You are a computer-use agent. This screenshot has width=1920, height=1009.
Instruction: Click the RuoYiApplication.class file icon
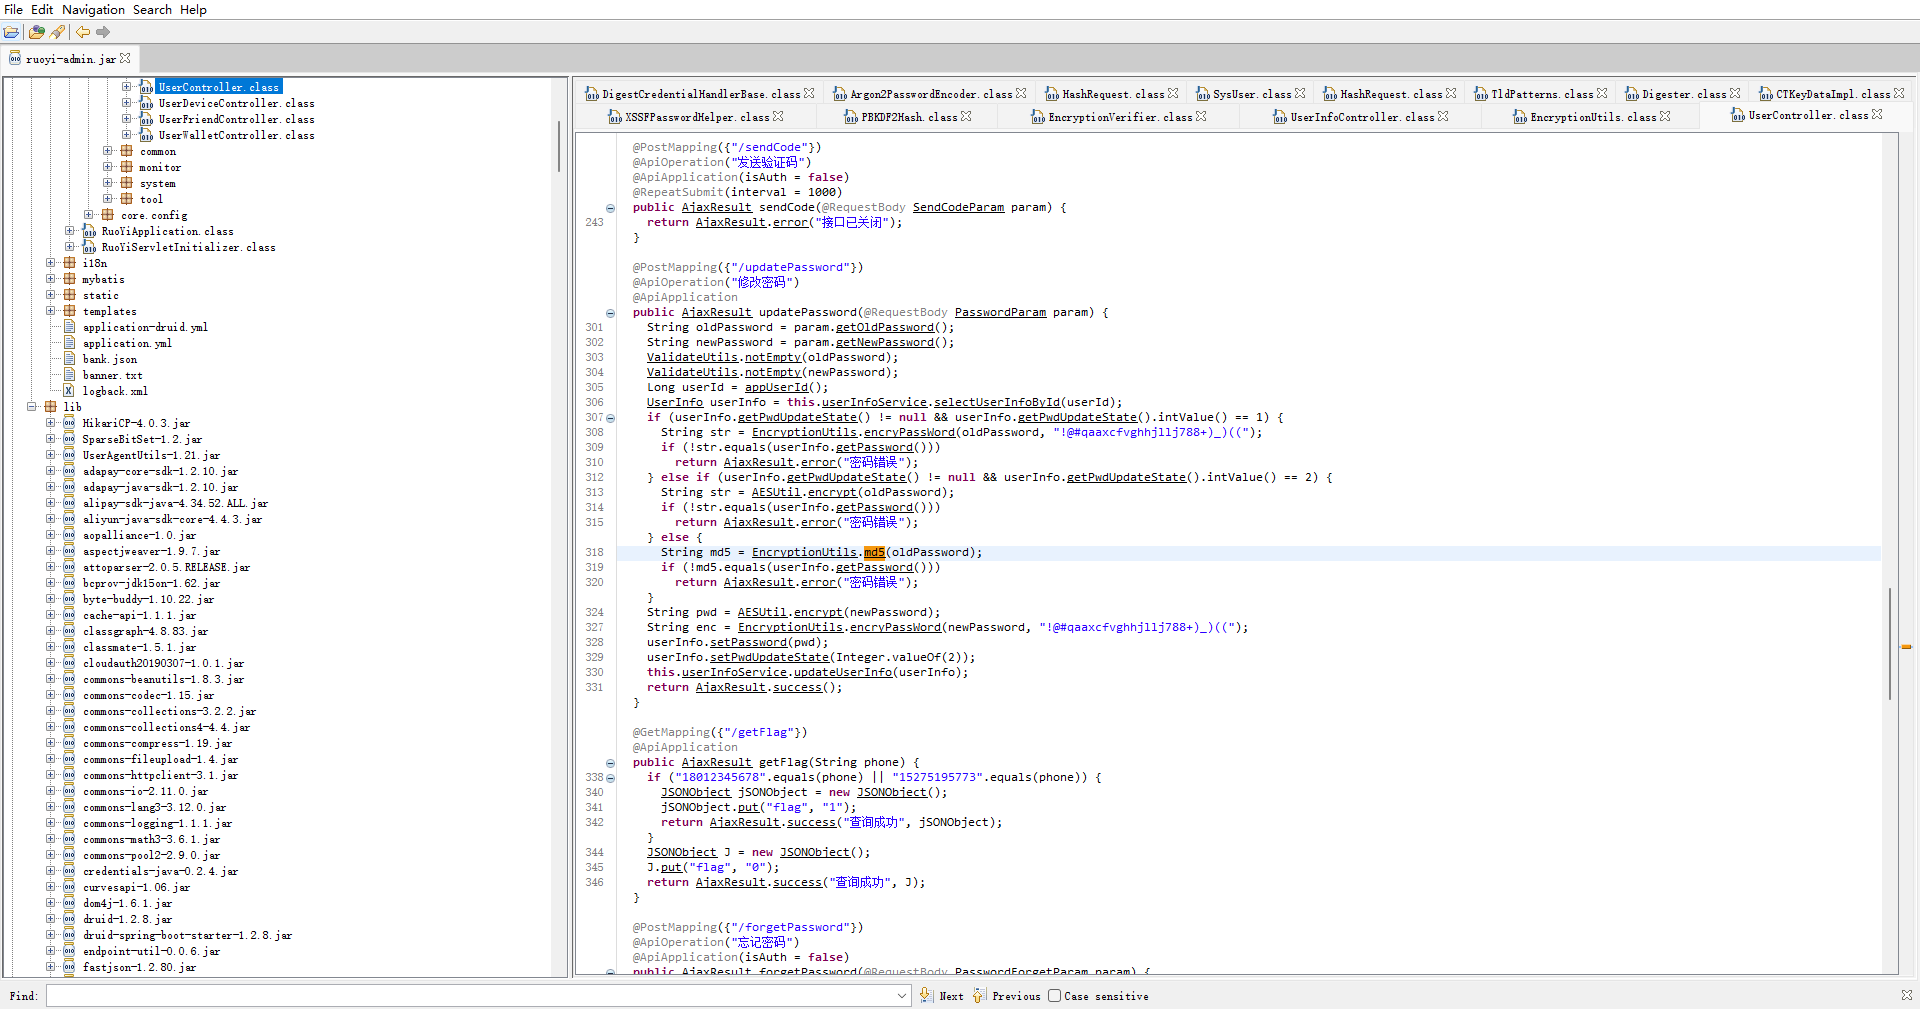tap(89, 231)
